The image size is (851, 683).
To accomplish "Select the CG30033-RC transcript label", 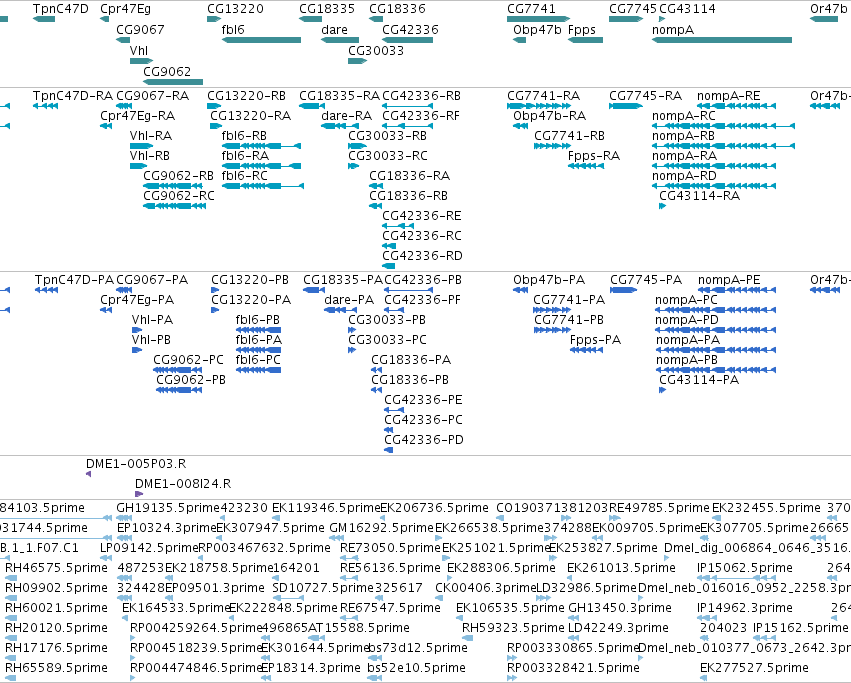I will pyautogui.click(x=388, y=156).
